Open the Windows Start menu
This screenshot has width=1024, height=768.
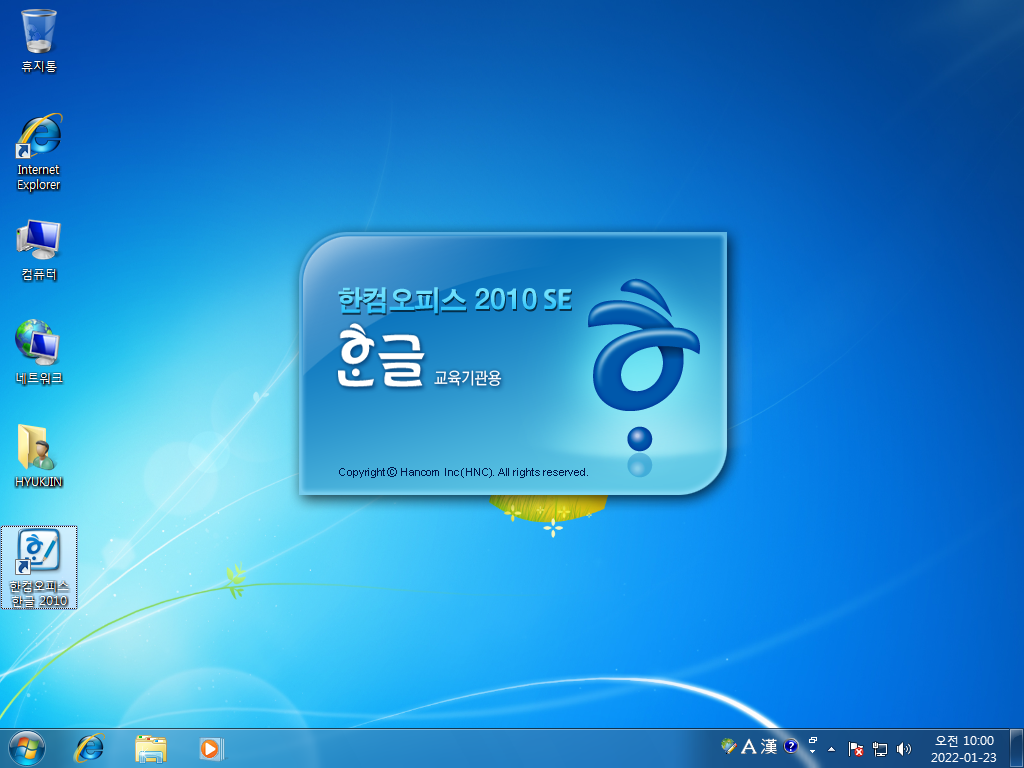[27, 748]
